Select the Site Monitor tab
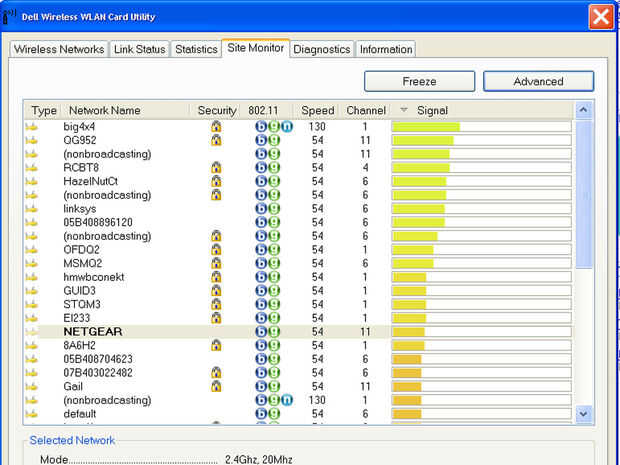620x465 pixels. click(x=255, y=48)
